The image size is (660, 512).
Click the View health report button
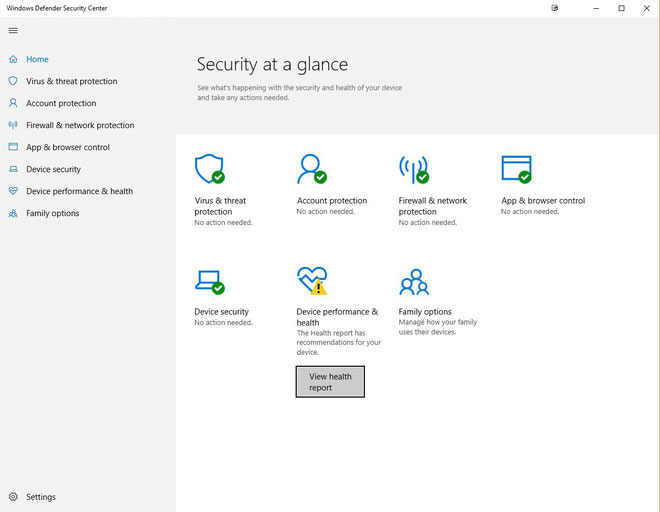(330, 381)
